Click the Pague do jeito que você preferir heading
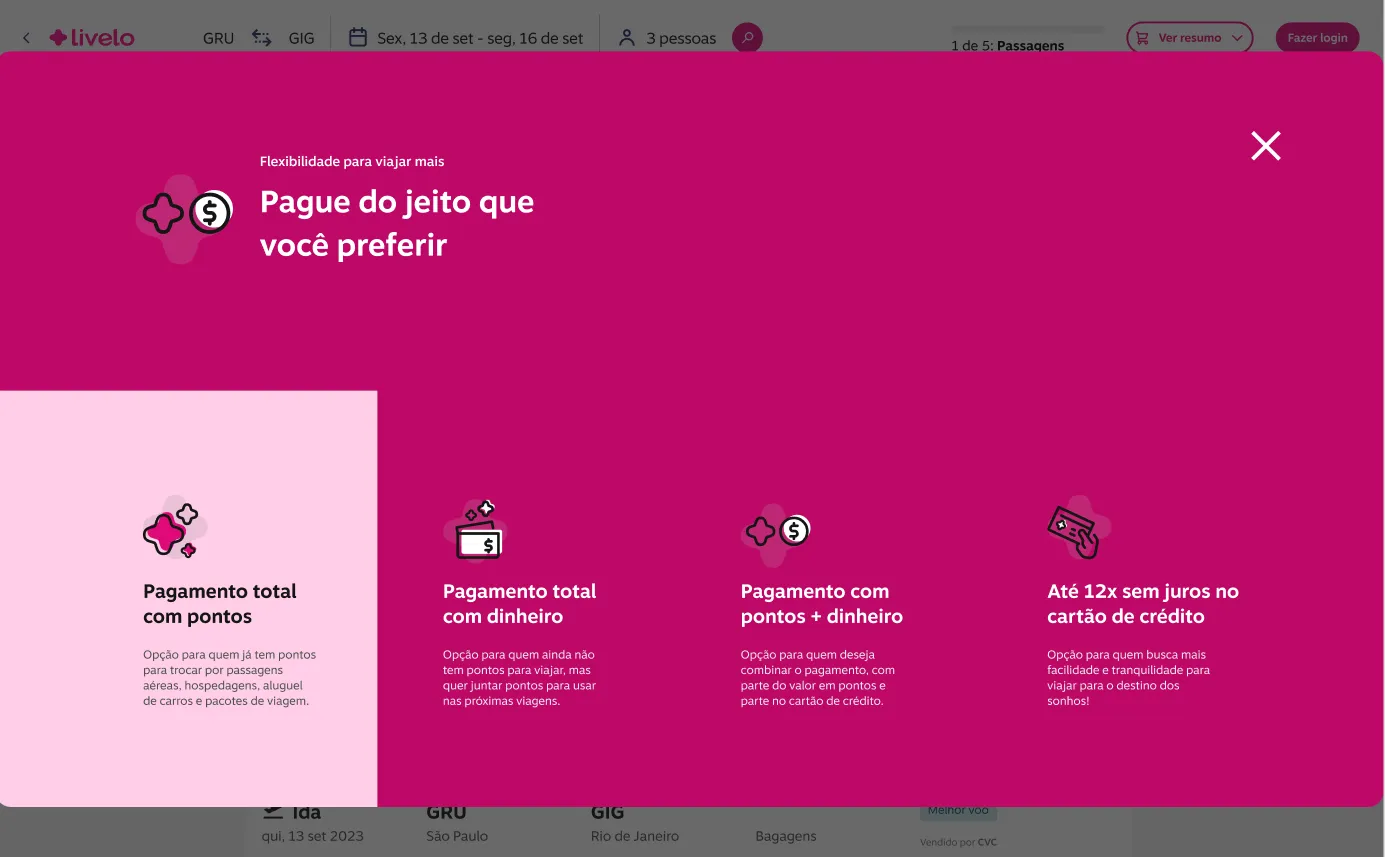This screenshot has height=857, width=1385. (397, 223)
